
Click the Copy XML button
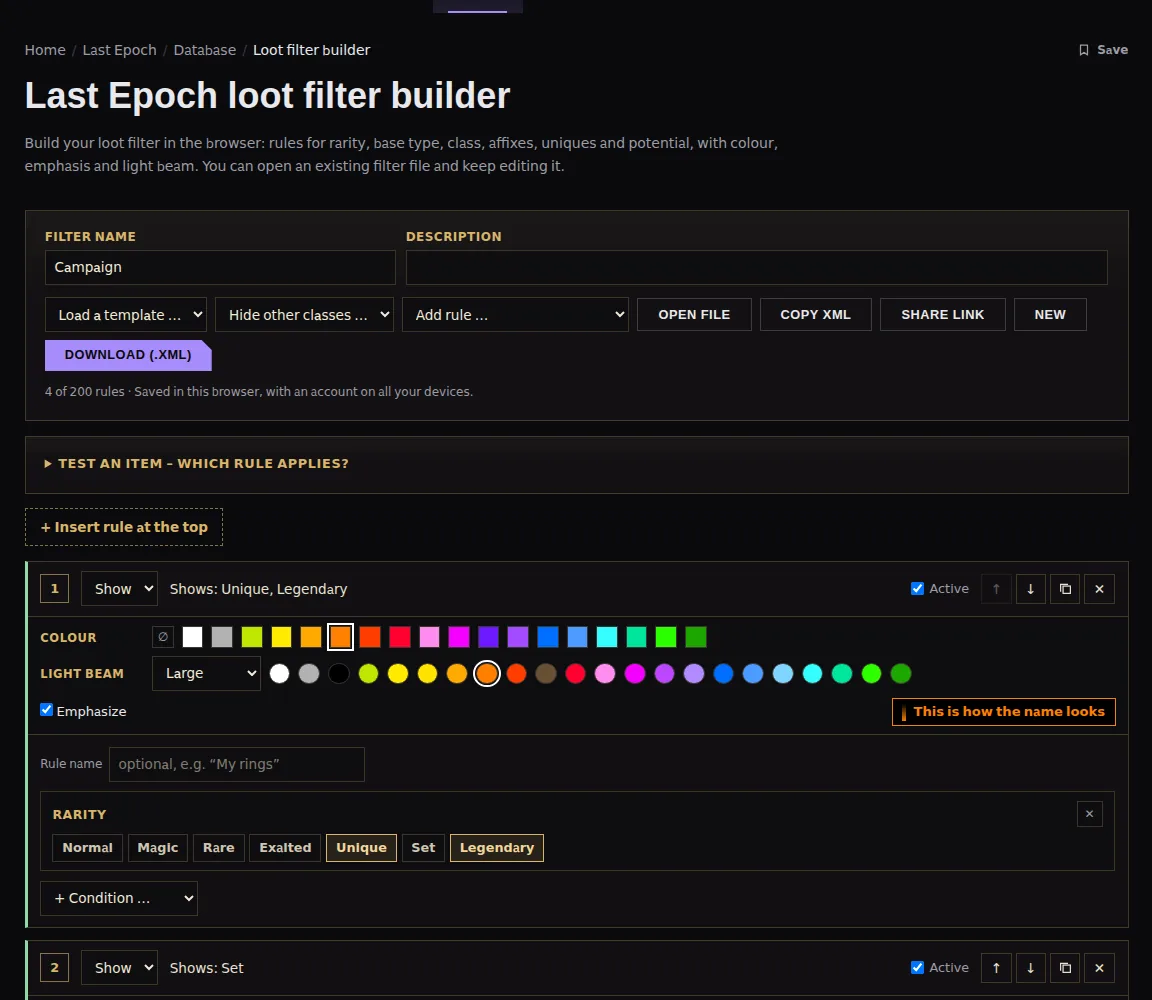816,314
